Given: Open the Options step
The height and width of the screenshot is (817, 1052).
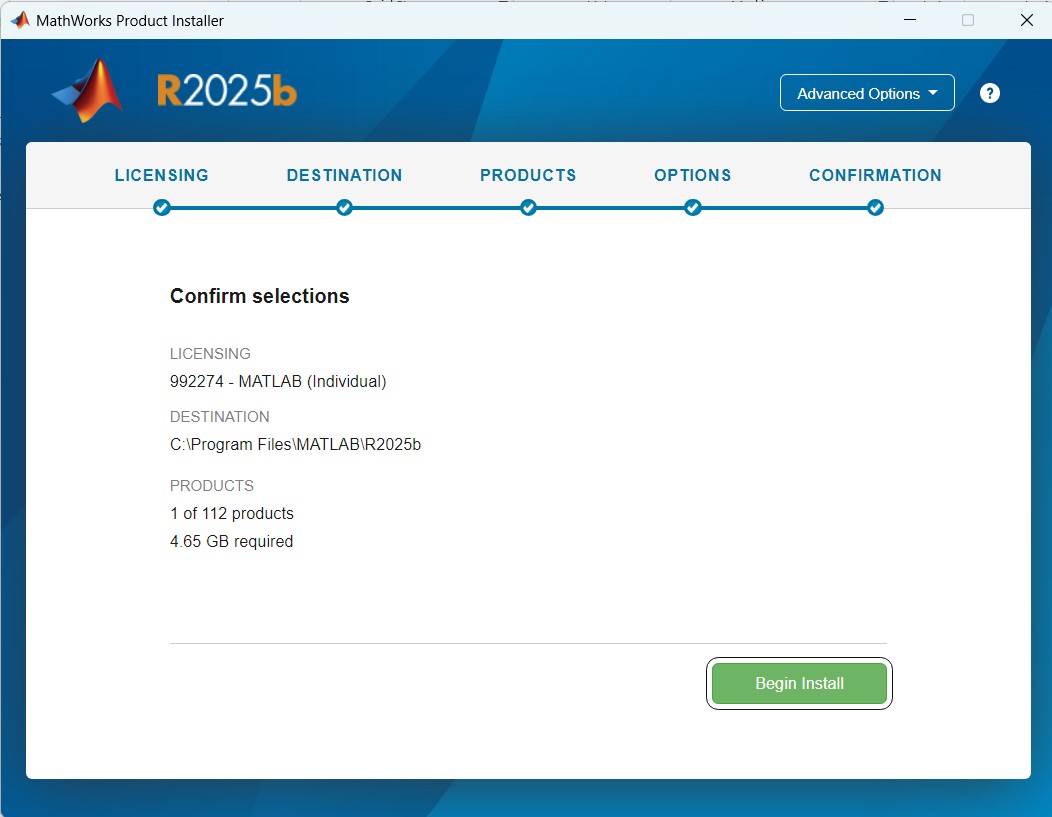Looking at the screenshot, I should 692,175.
